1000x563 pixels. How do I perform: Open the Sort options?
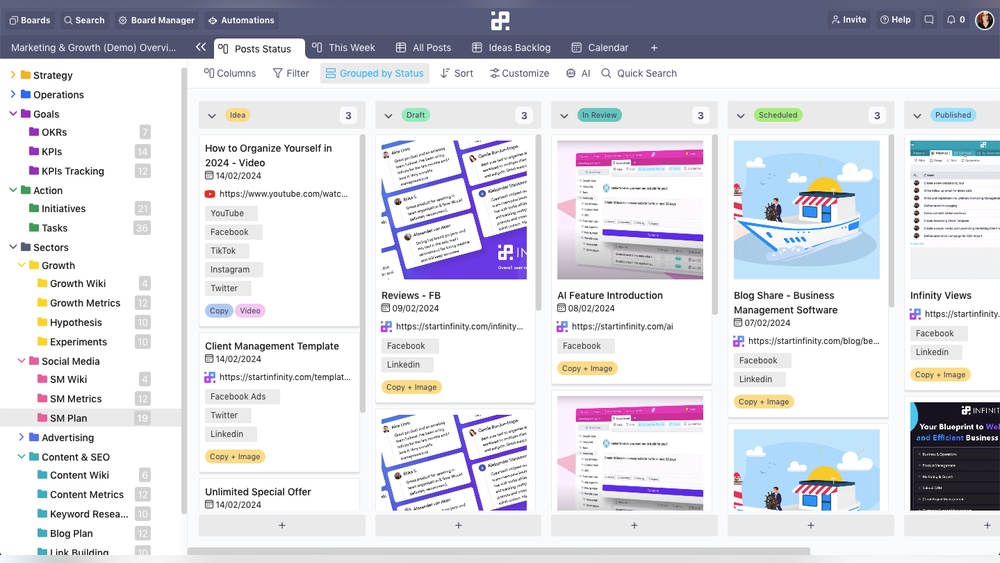click(457, 73)
